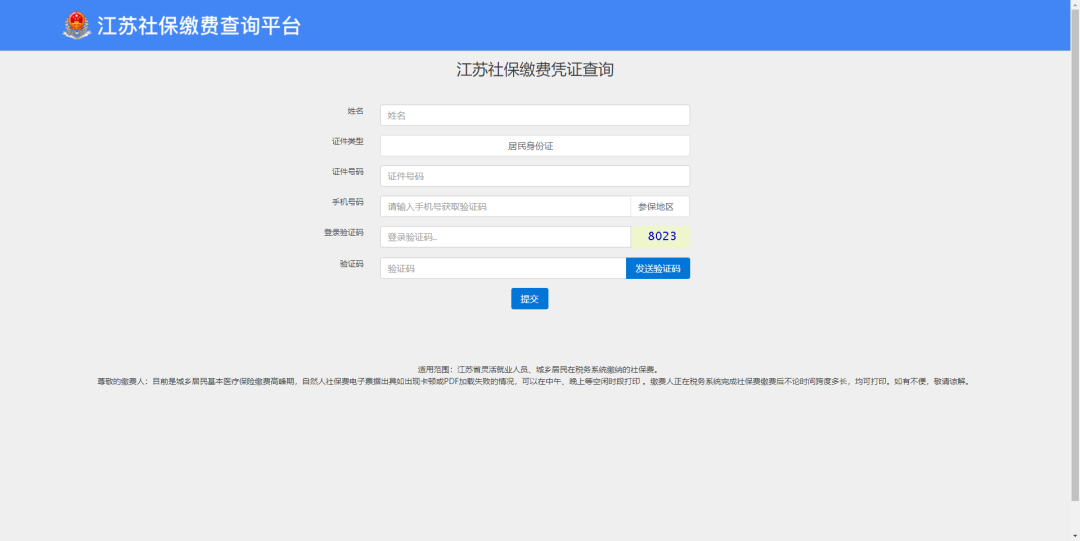Click the 证件类型 field label
This screenshot has height=541, width=1080.
(348, 141)
